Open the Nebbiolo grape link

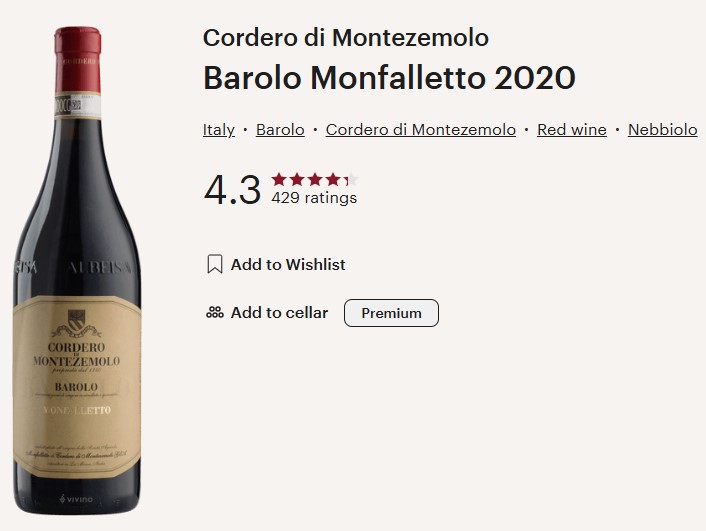click(662, 130)
